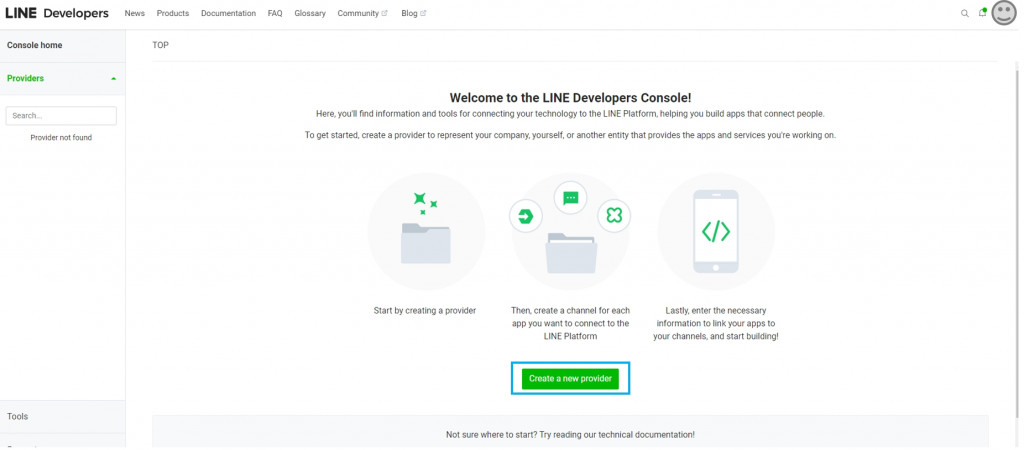The image size is (1024, 450).
Task: Collapse the Providers section arrow
Action: (x=114, y=78)
